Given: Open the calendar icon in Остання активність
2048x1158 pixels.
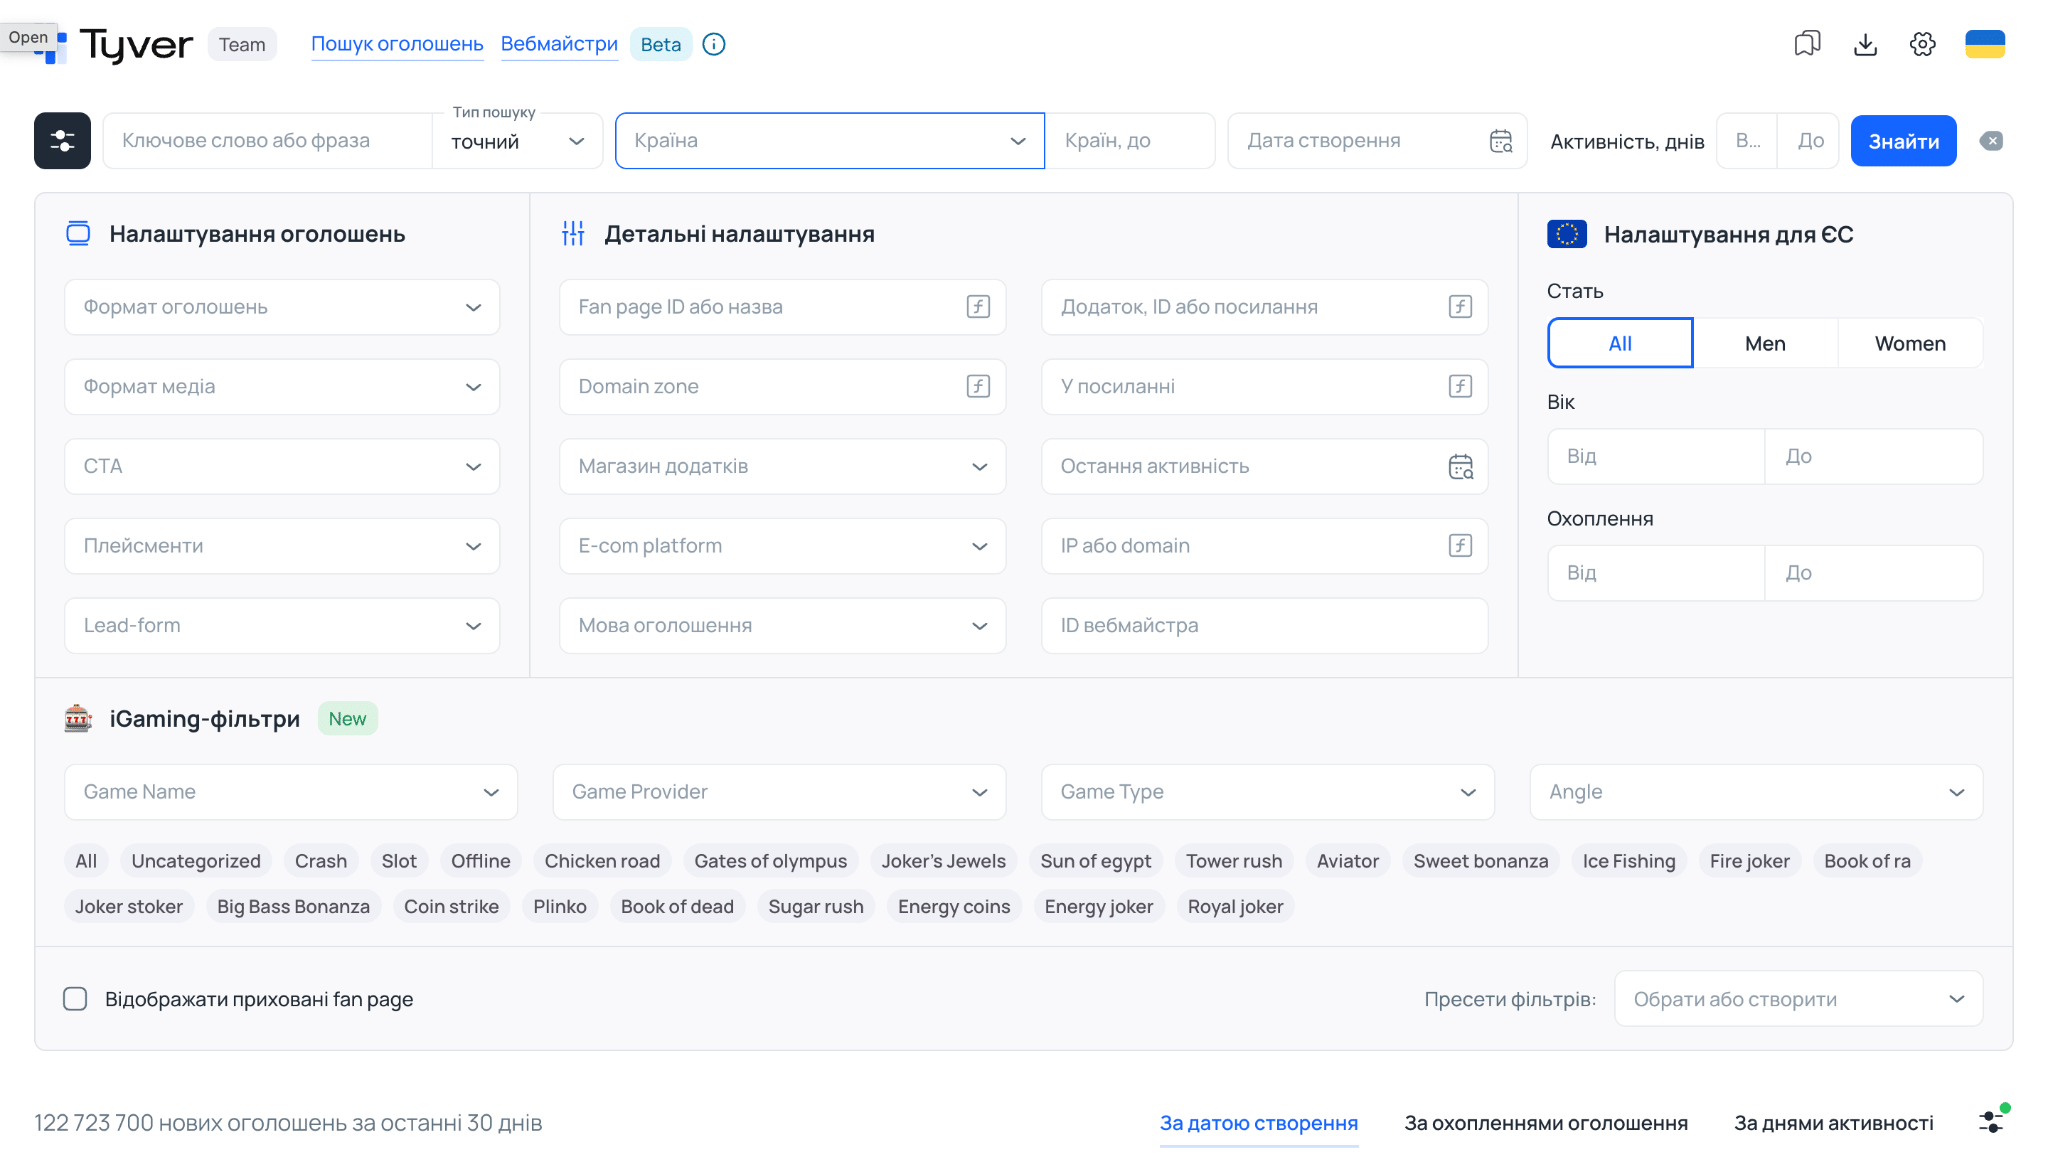Looking at the screenshot, I should click(x=1460, y=466).
